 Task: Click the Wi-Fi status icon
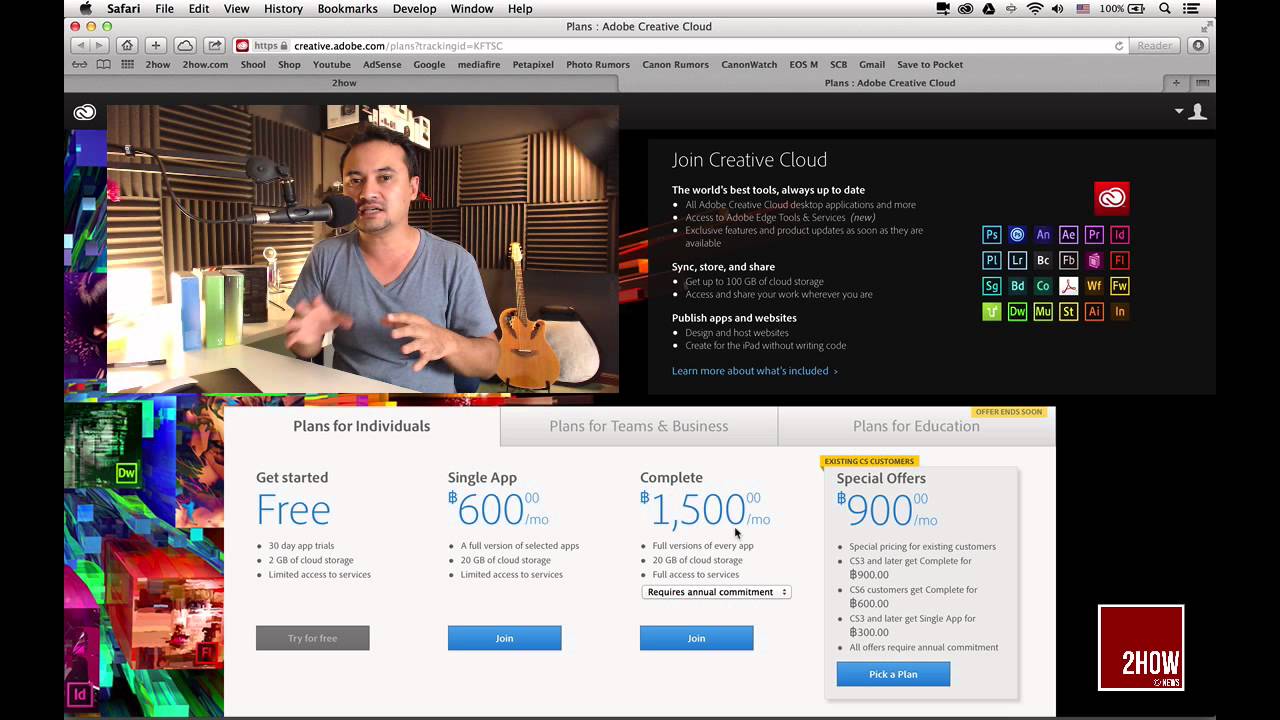1035,9
